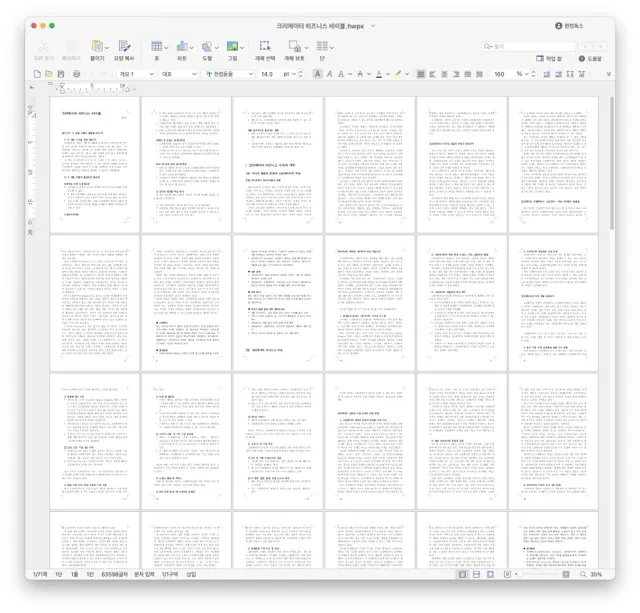Viewport: 640px width, 613px height.
Task: Click the vertical scrollbar on right edge
Action: coord(612,163)
